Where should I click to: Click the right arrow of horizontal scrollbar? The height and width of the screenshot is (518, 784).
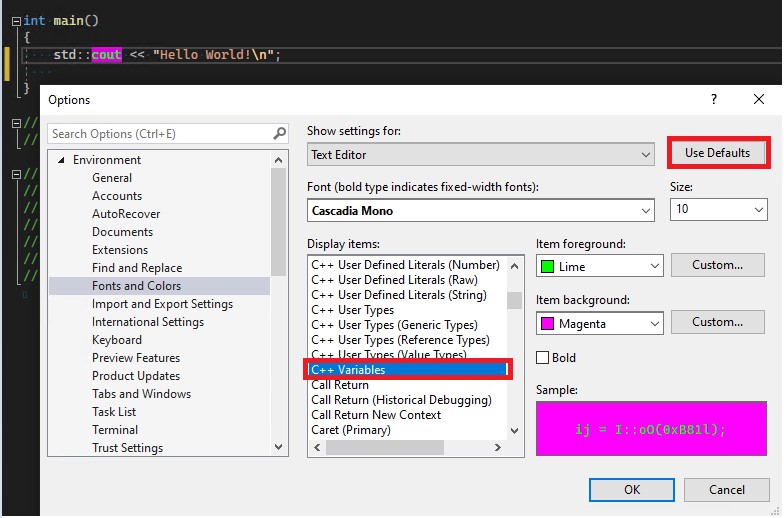[497, 448]
